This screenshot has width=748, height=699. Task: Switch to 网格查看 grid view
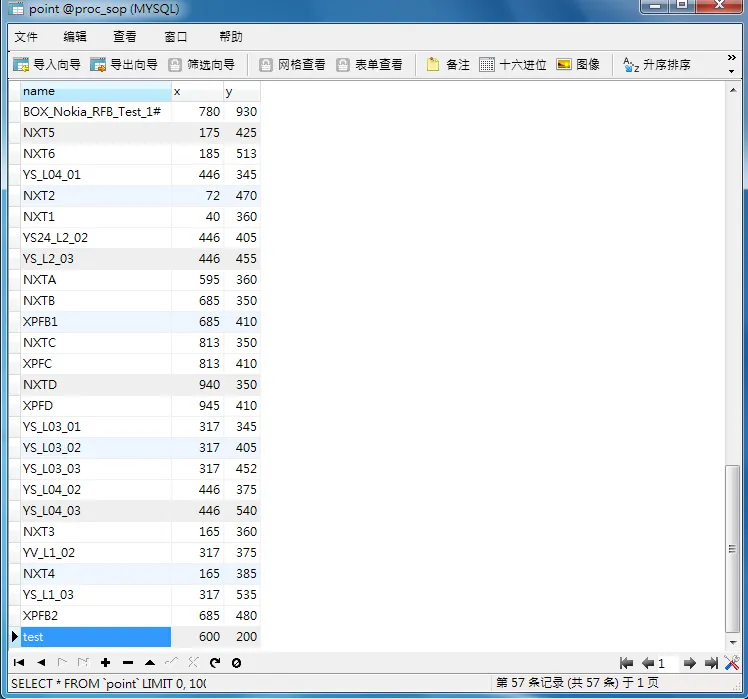click(292, 64)
